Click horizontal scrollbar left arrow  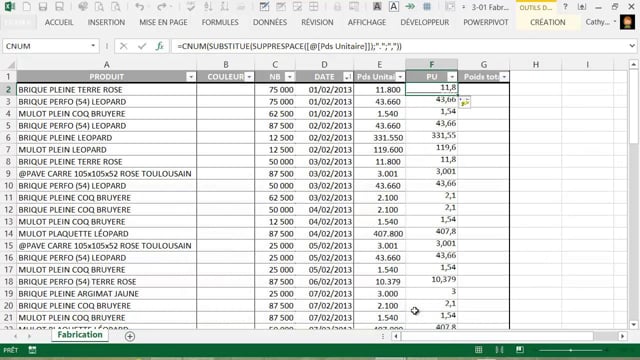pos(396,336)
